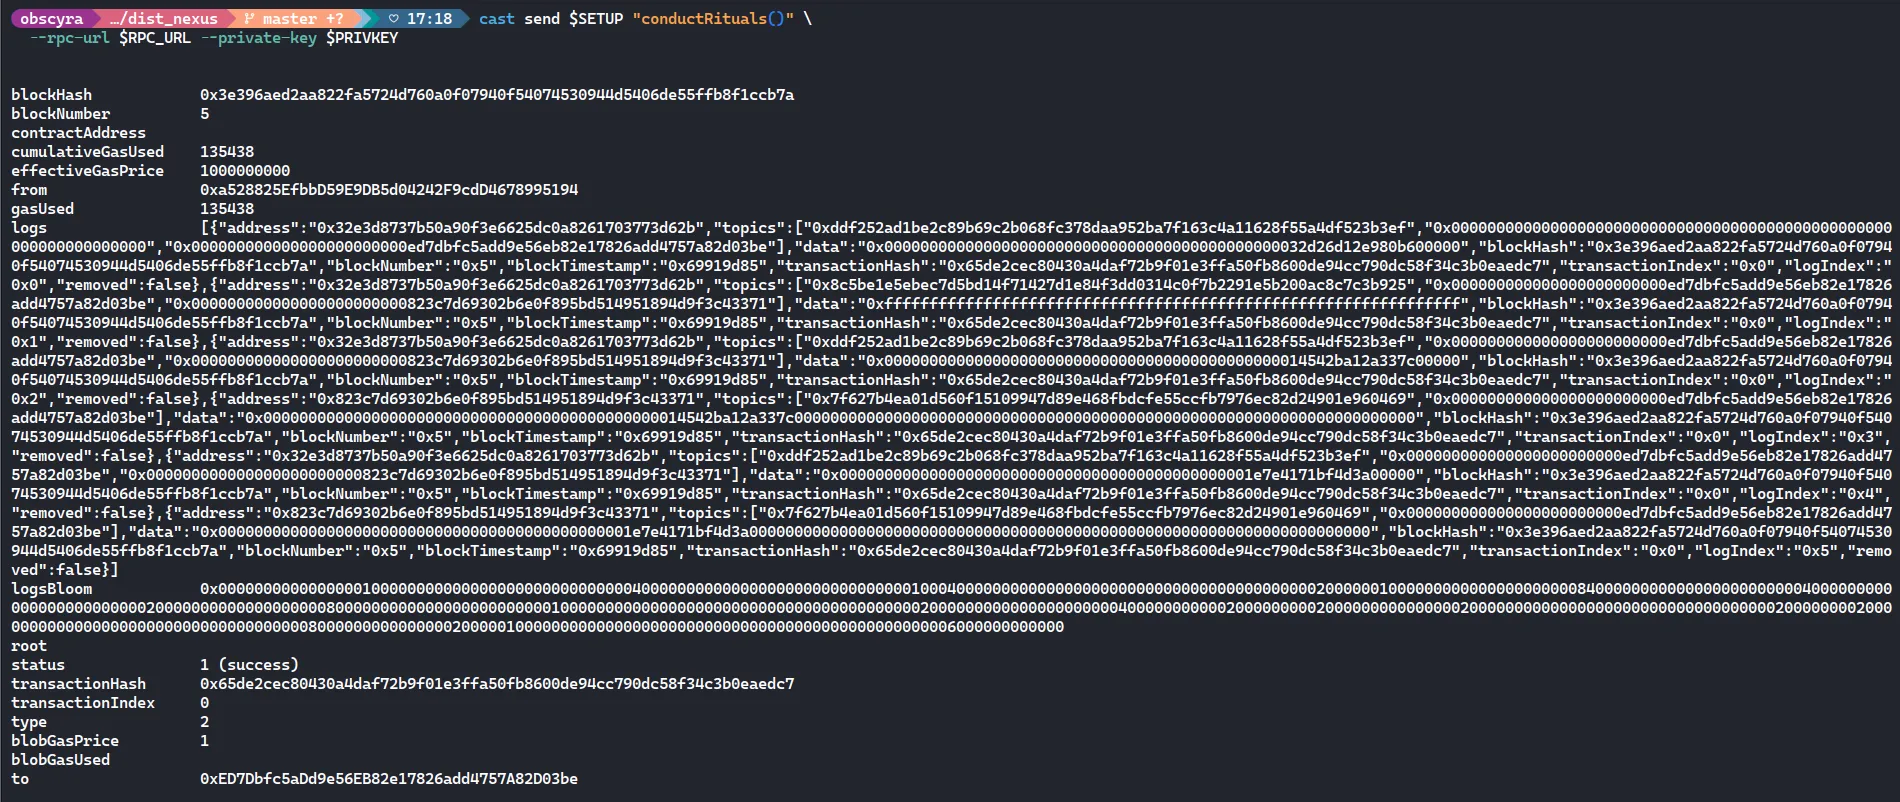This screenshot has width=1900, height=802.
Task: Click the --private-key flag
Action: click(x=259, y=38)
